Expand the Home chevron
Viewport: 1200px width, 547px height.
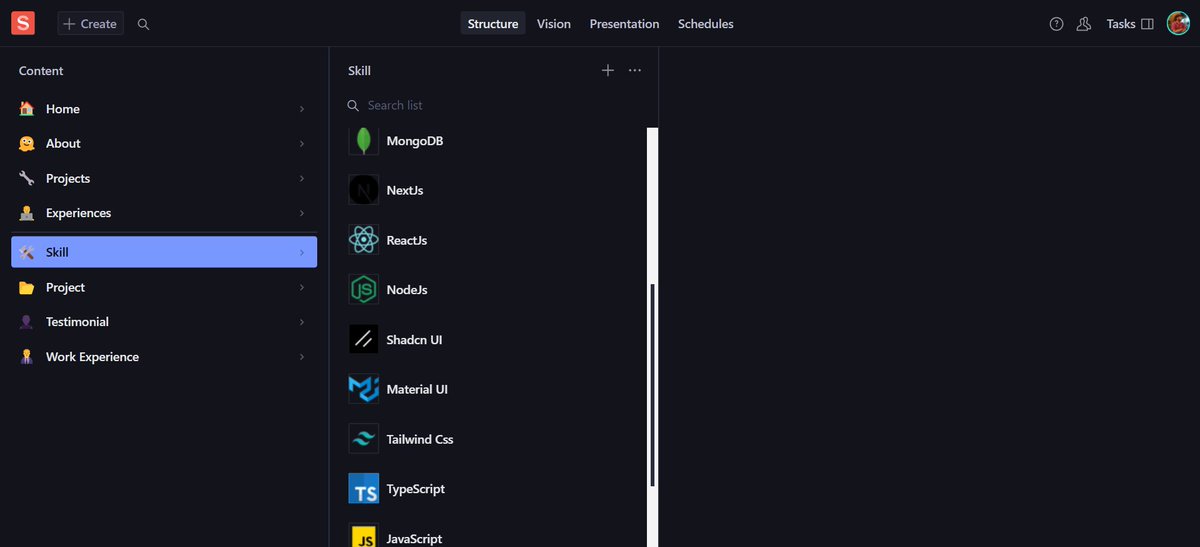pyautogui.click(x=302, y=109)
